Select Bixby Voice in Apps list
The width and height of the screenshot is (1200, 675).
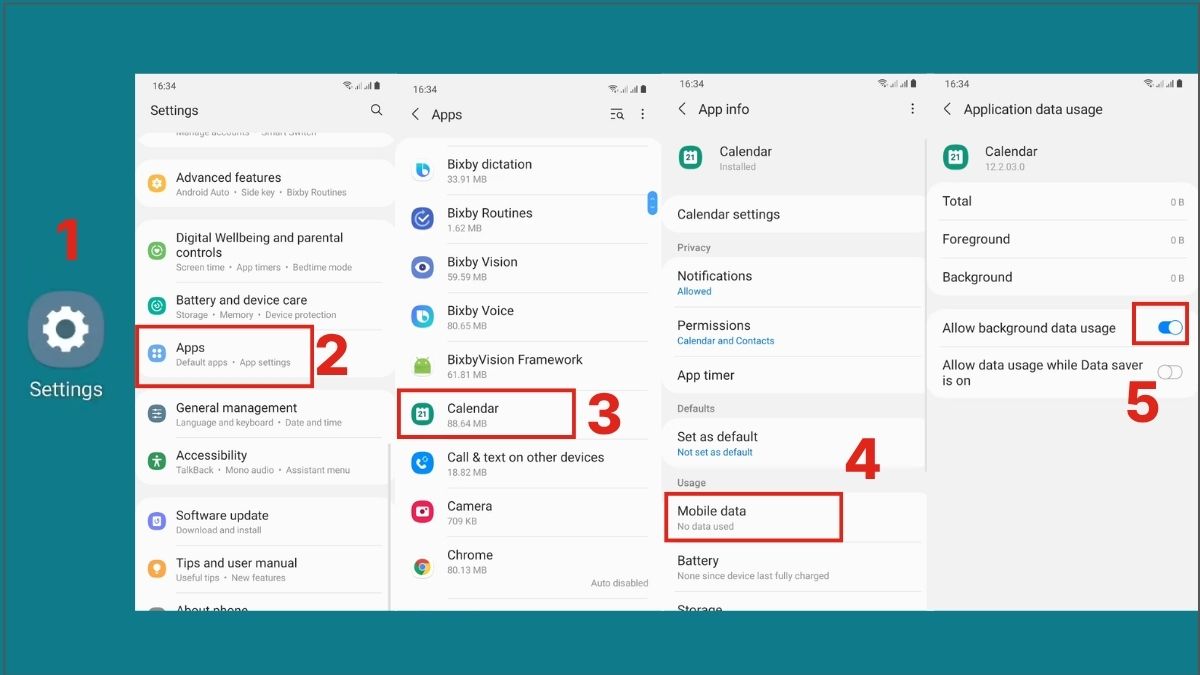pyautogui.click(x=528, y=318)
